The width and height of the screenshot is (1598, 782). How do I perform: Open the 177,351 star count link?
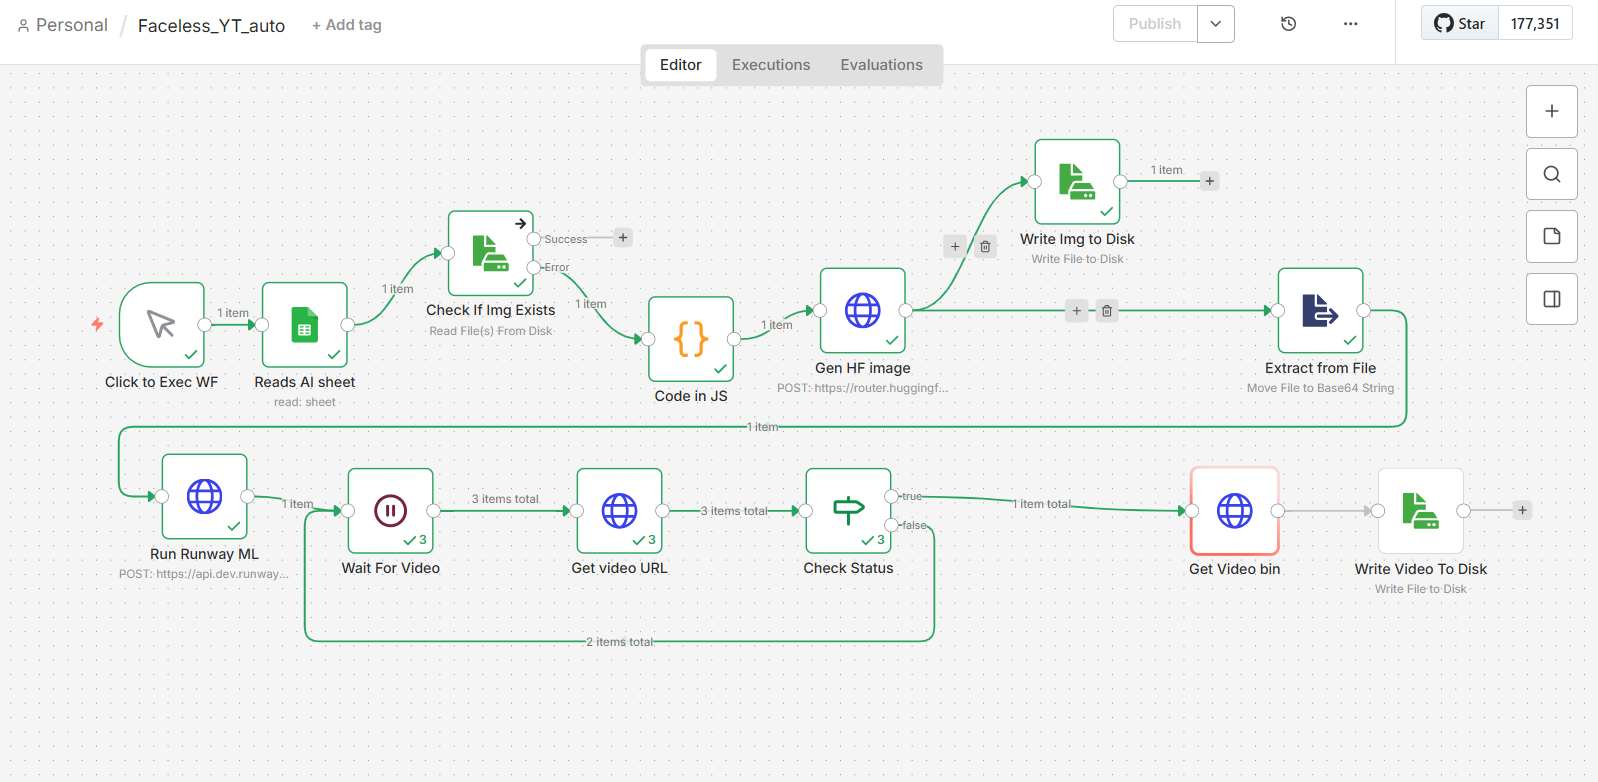[x=1535, y=23]
